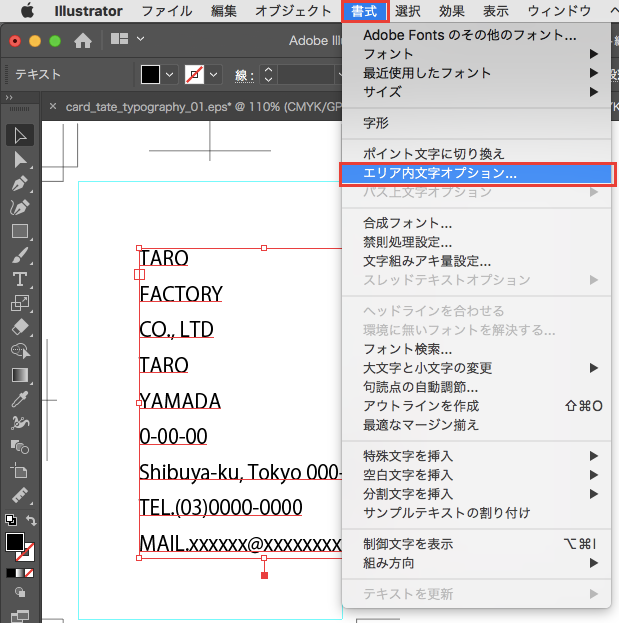Open the stroke color dropdown

[212, 75]
